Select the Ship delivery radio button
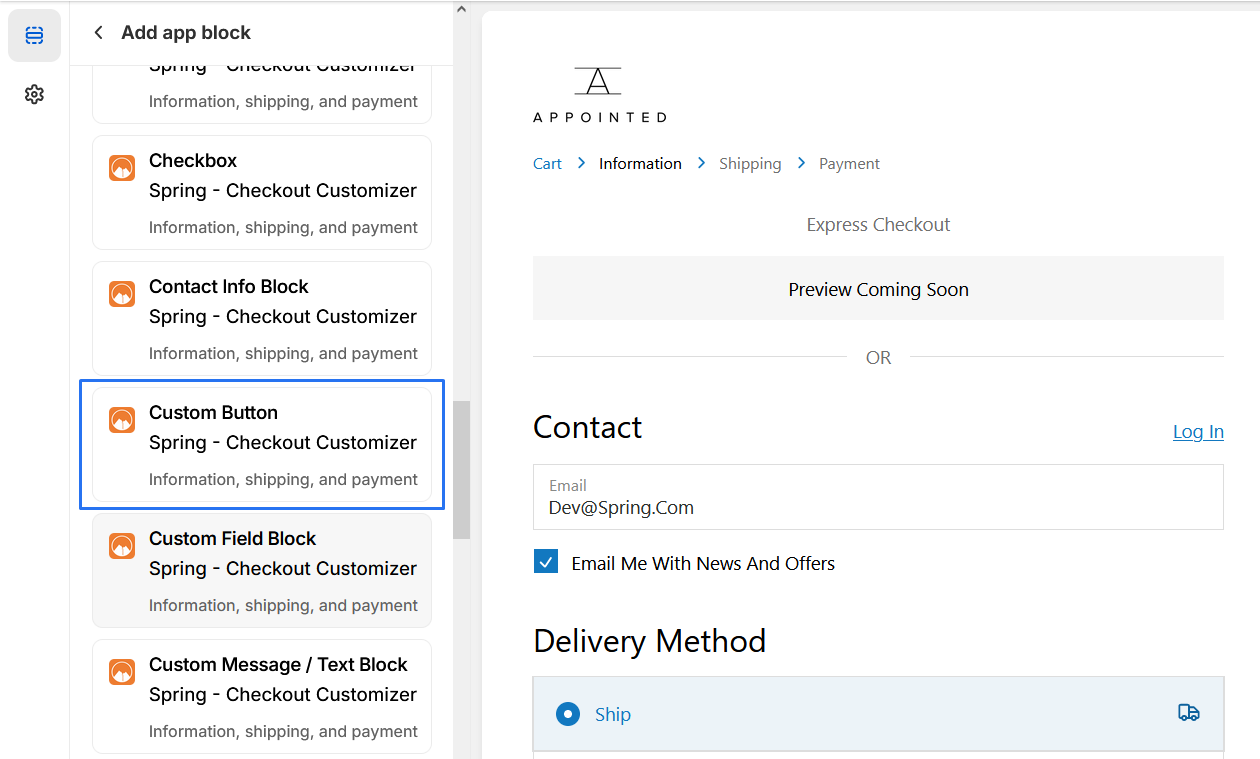Screen dimensions: 1260x759 click(x=568, y=714)
